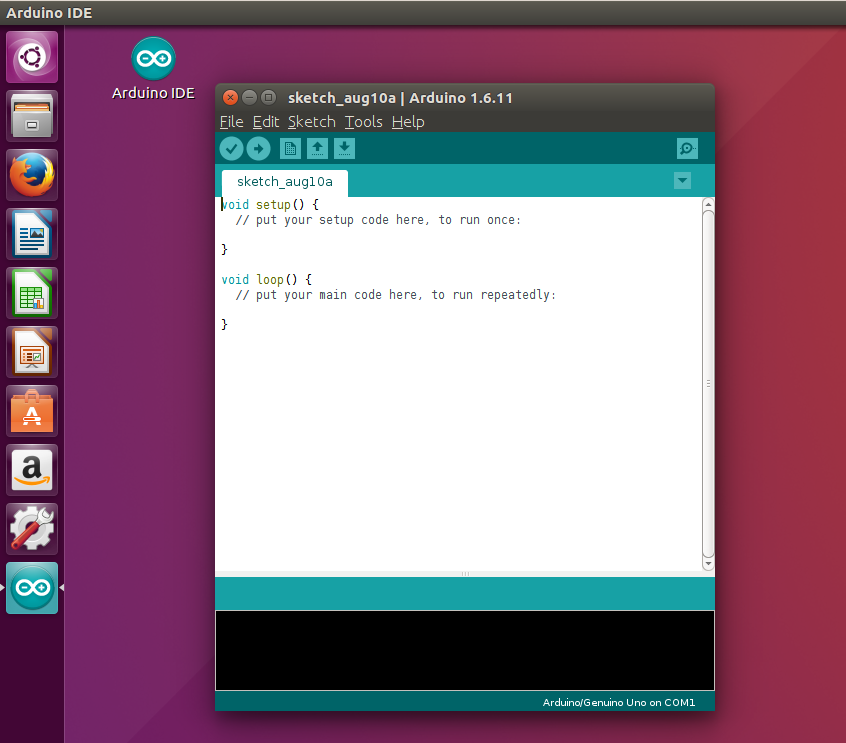Focus Arduino IDE from the launcher icon
846x743 pixels.
click(32, 588)
